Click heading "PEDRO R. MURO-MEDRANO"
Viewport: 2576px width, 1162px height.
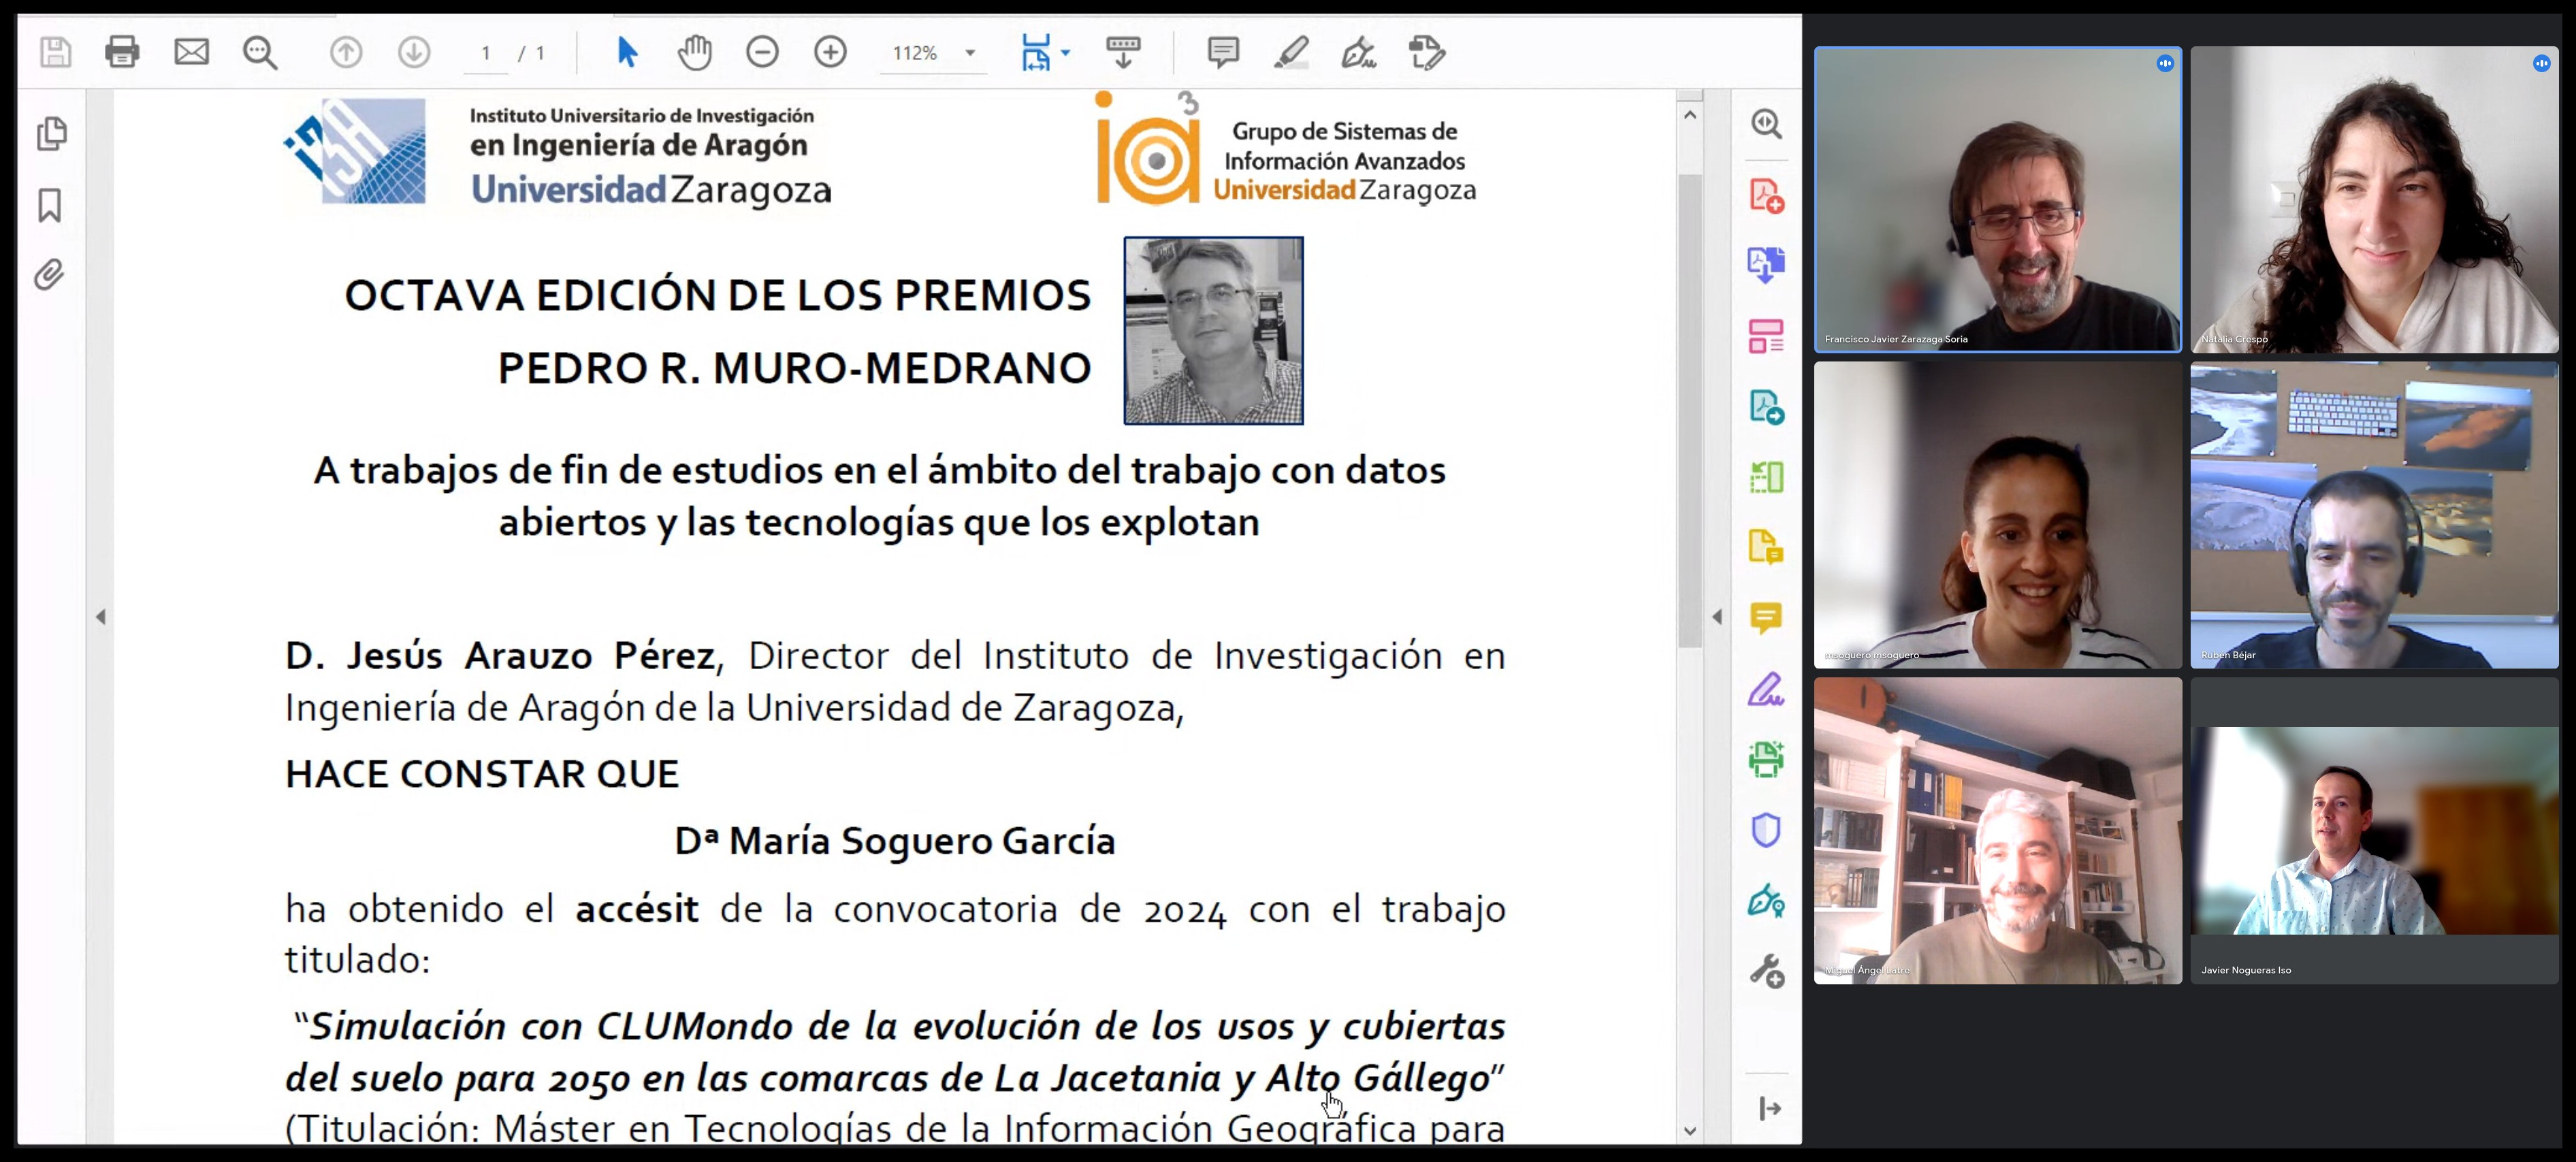[795, 368]
